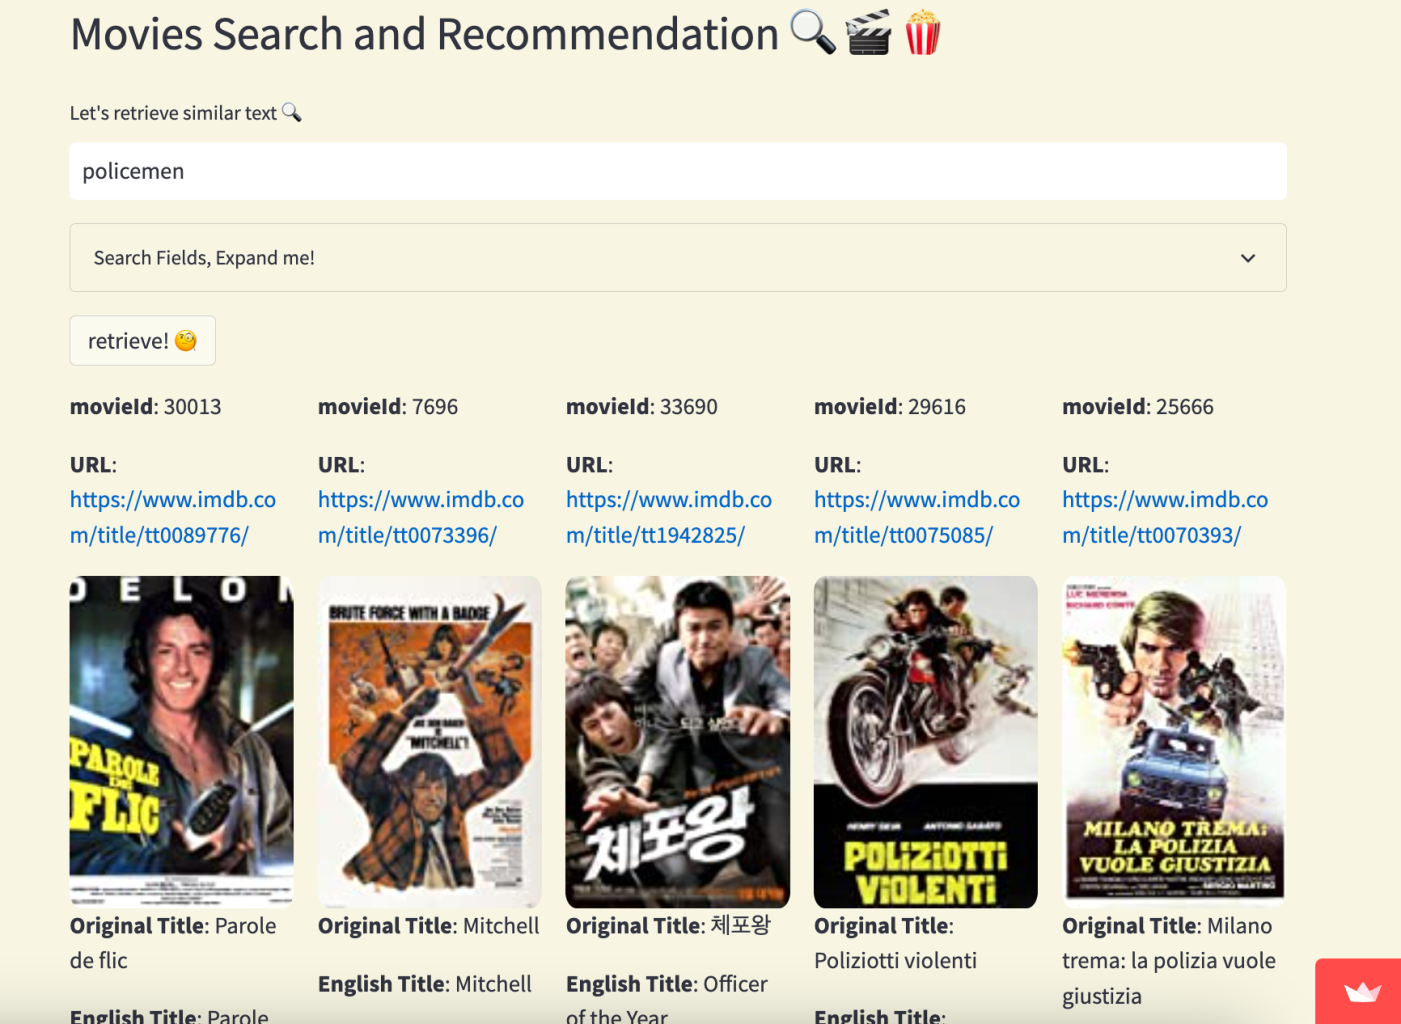
Task: Click the search text input containing policemen
Action: pyautogui.click(x=677, y=171)
